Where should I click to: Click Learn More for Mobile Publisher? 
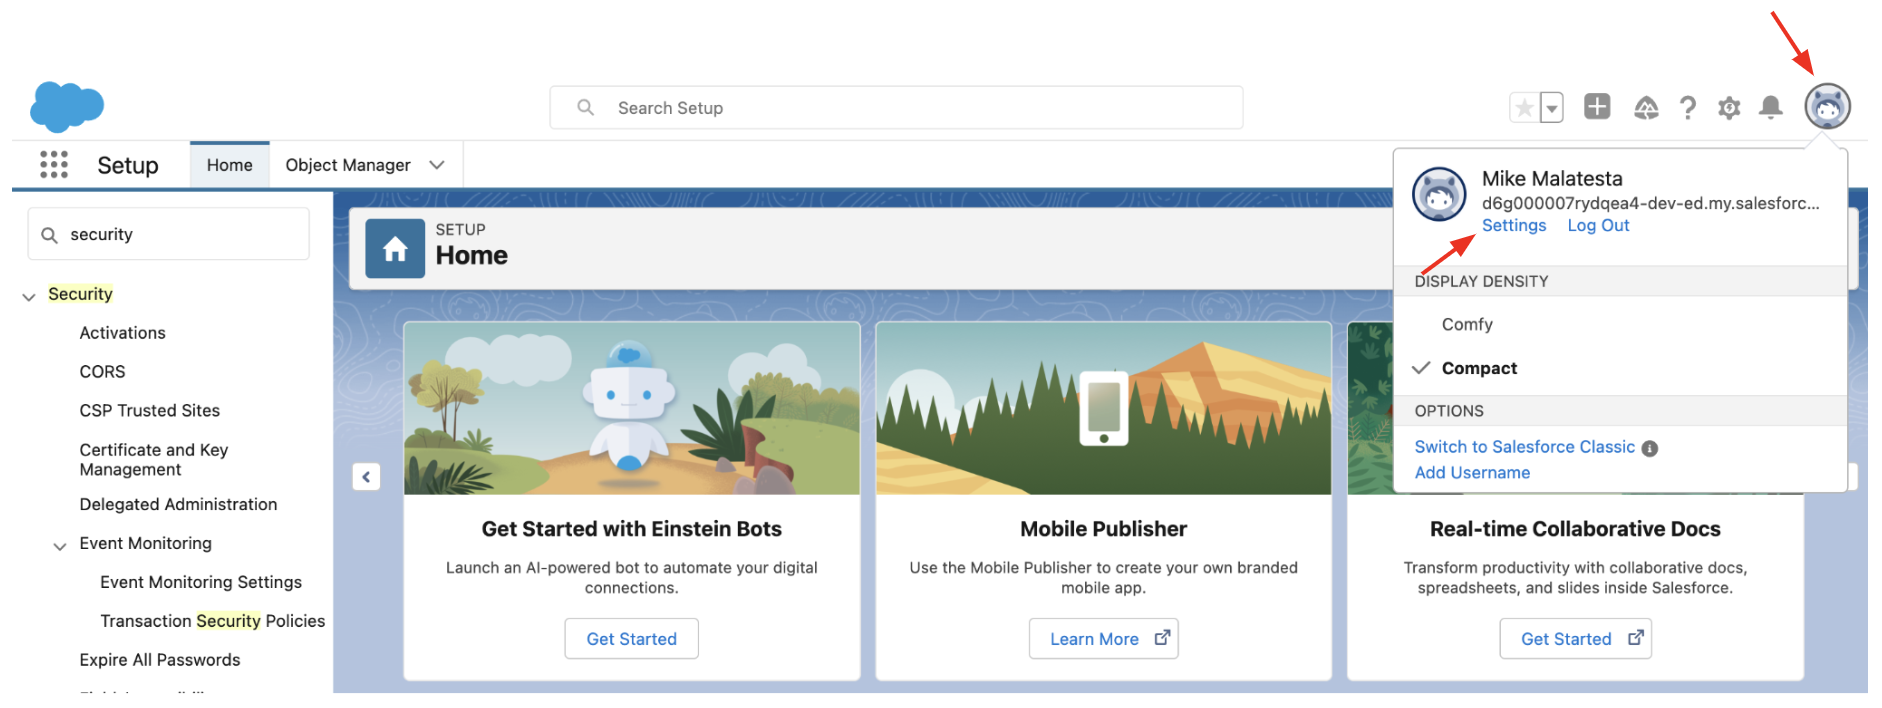point(1104,639)
